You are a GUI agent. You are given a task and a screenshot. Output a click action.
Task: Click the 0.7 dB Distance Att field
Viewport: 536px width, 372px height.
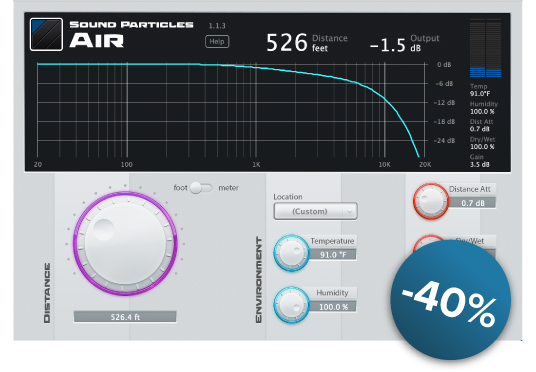[472, 203]
